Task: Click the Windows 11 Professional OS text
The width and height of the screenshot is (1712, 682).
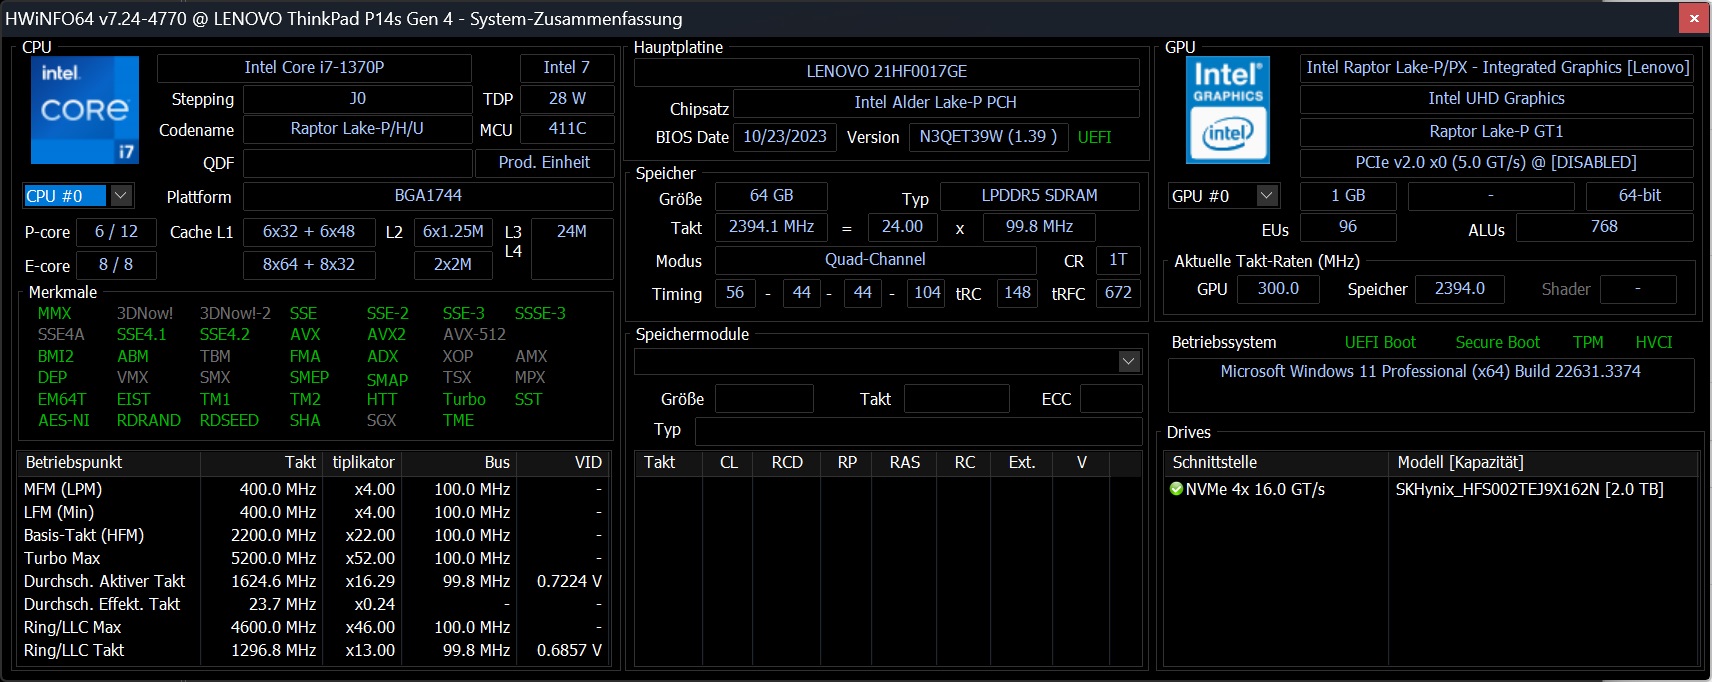Action: click(x=1430, y=371)
